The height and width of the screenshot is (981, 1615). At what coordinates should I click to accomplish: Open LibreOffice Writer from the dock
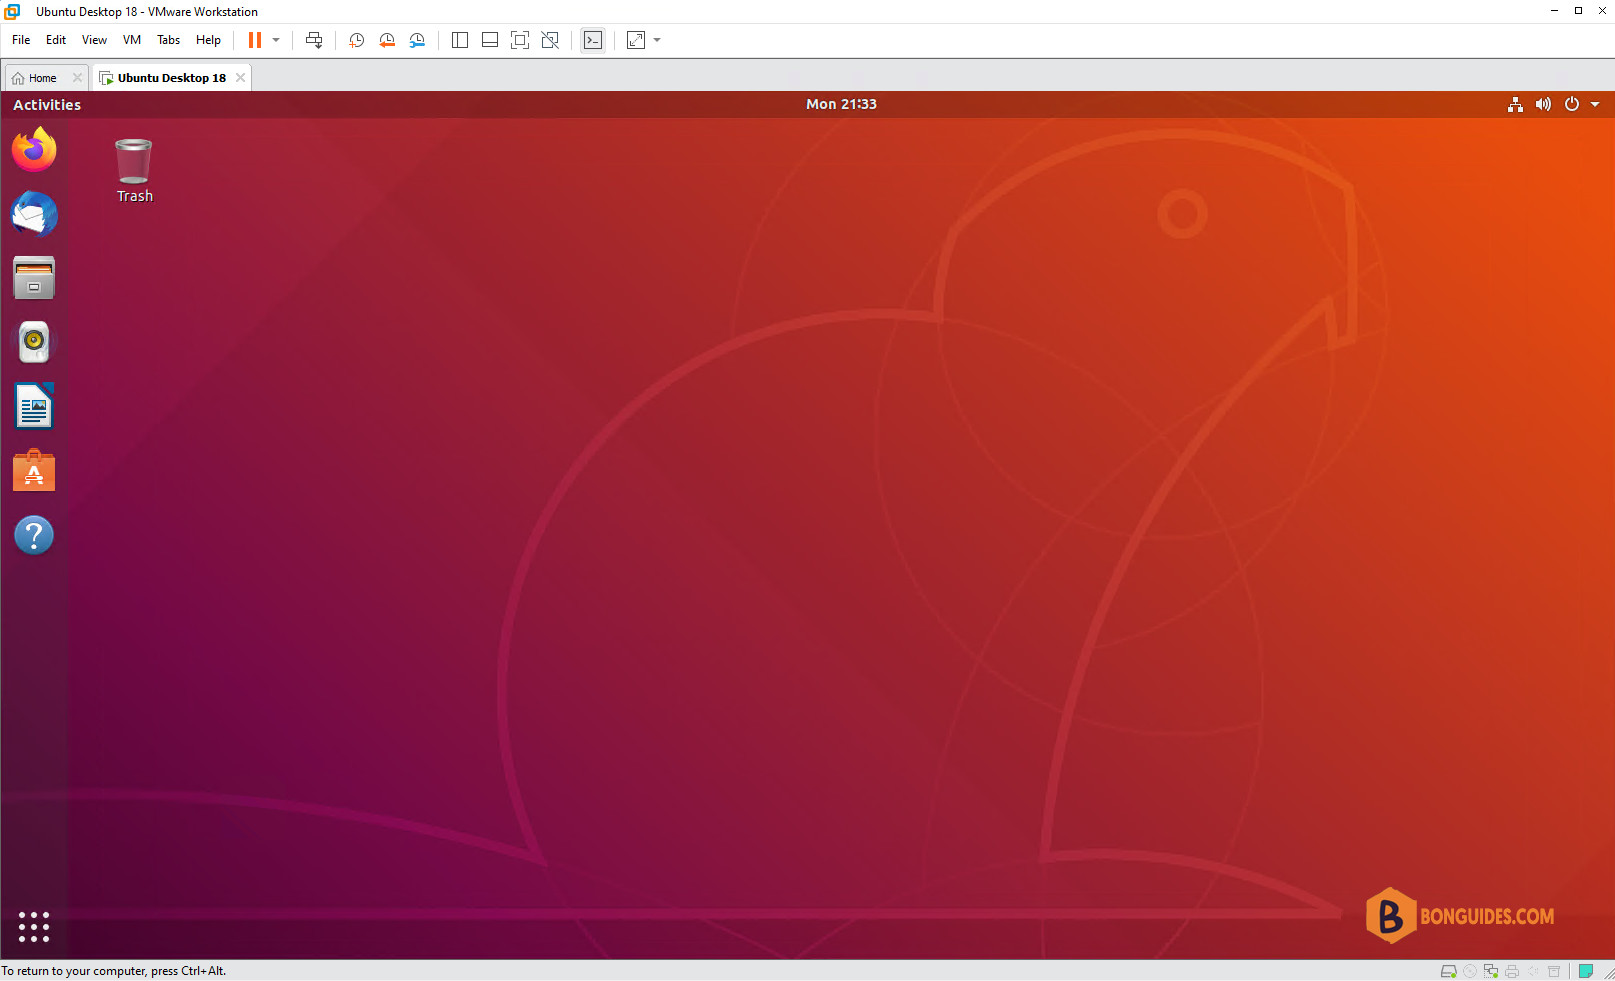(34, 406)
